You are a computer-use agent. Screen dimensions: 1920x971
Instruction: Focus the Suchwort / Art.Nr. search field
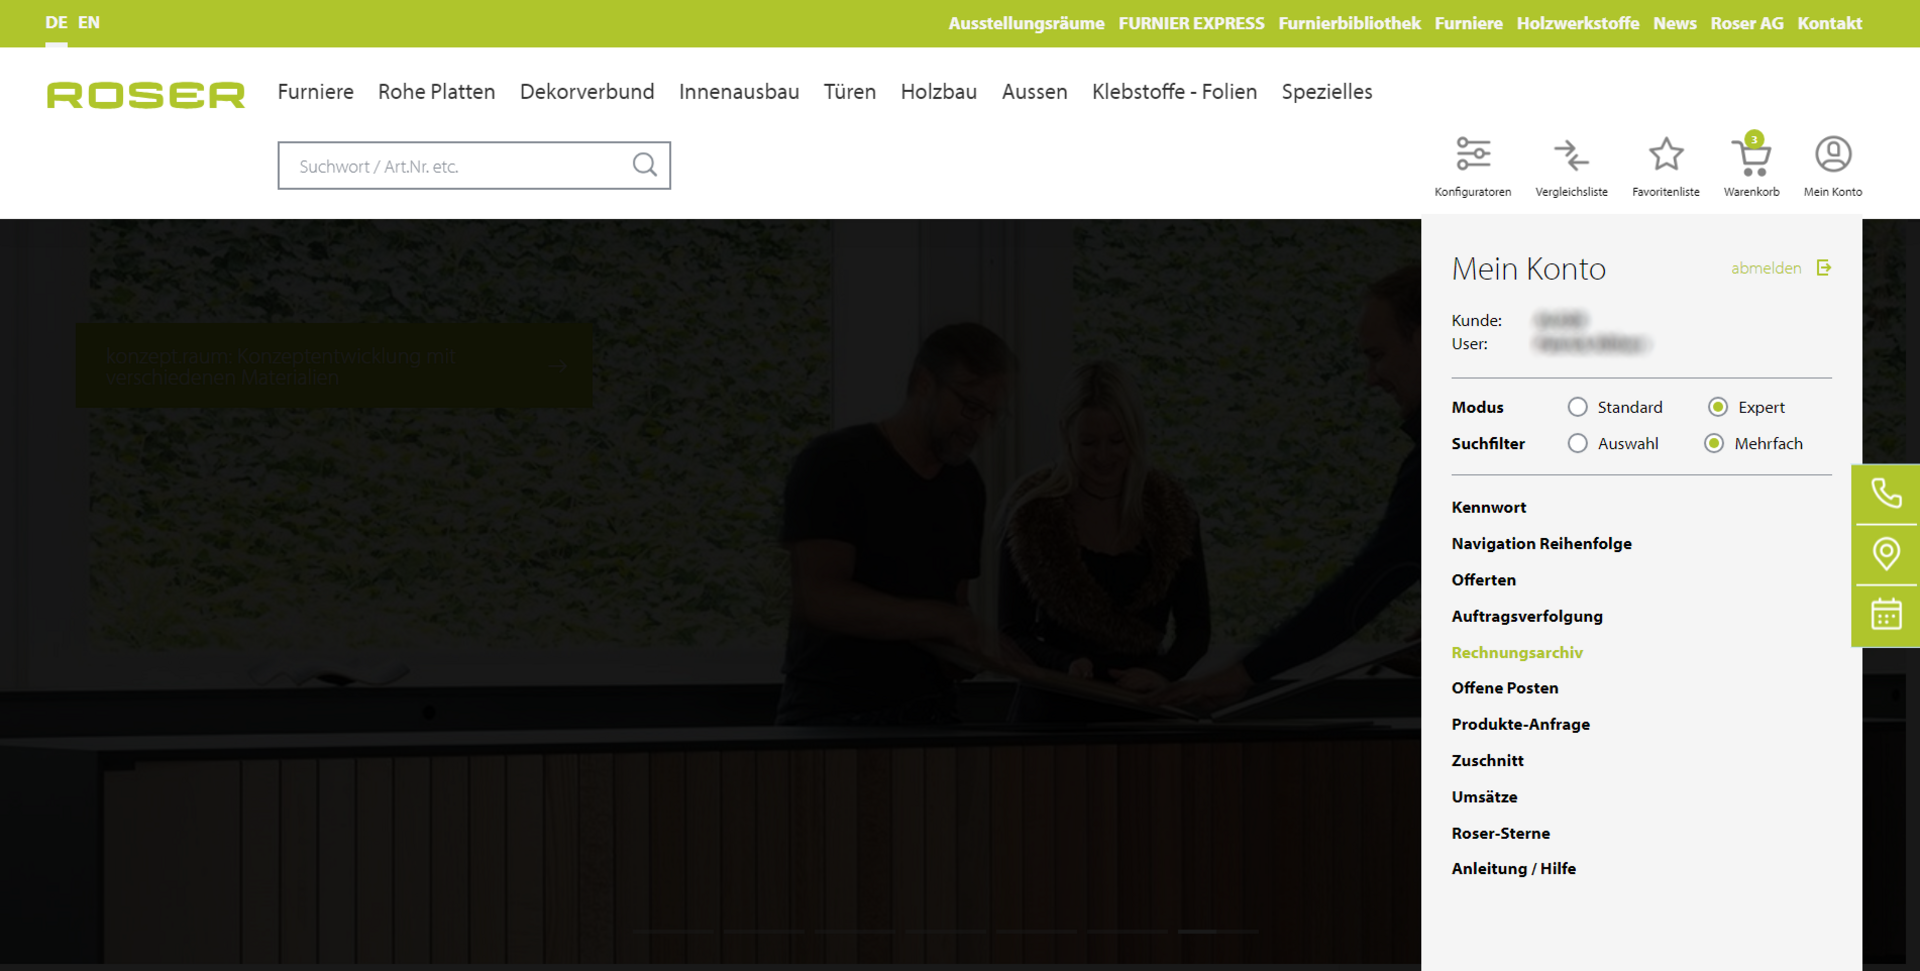coord(474,165)
